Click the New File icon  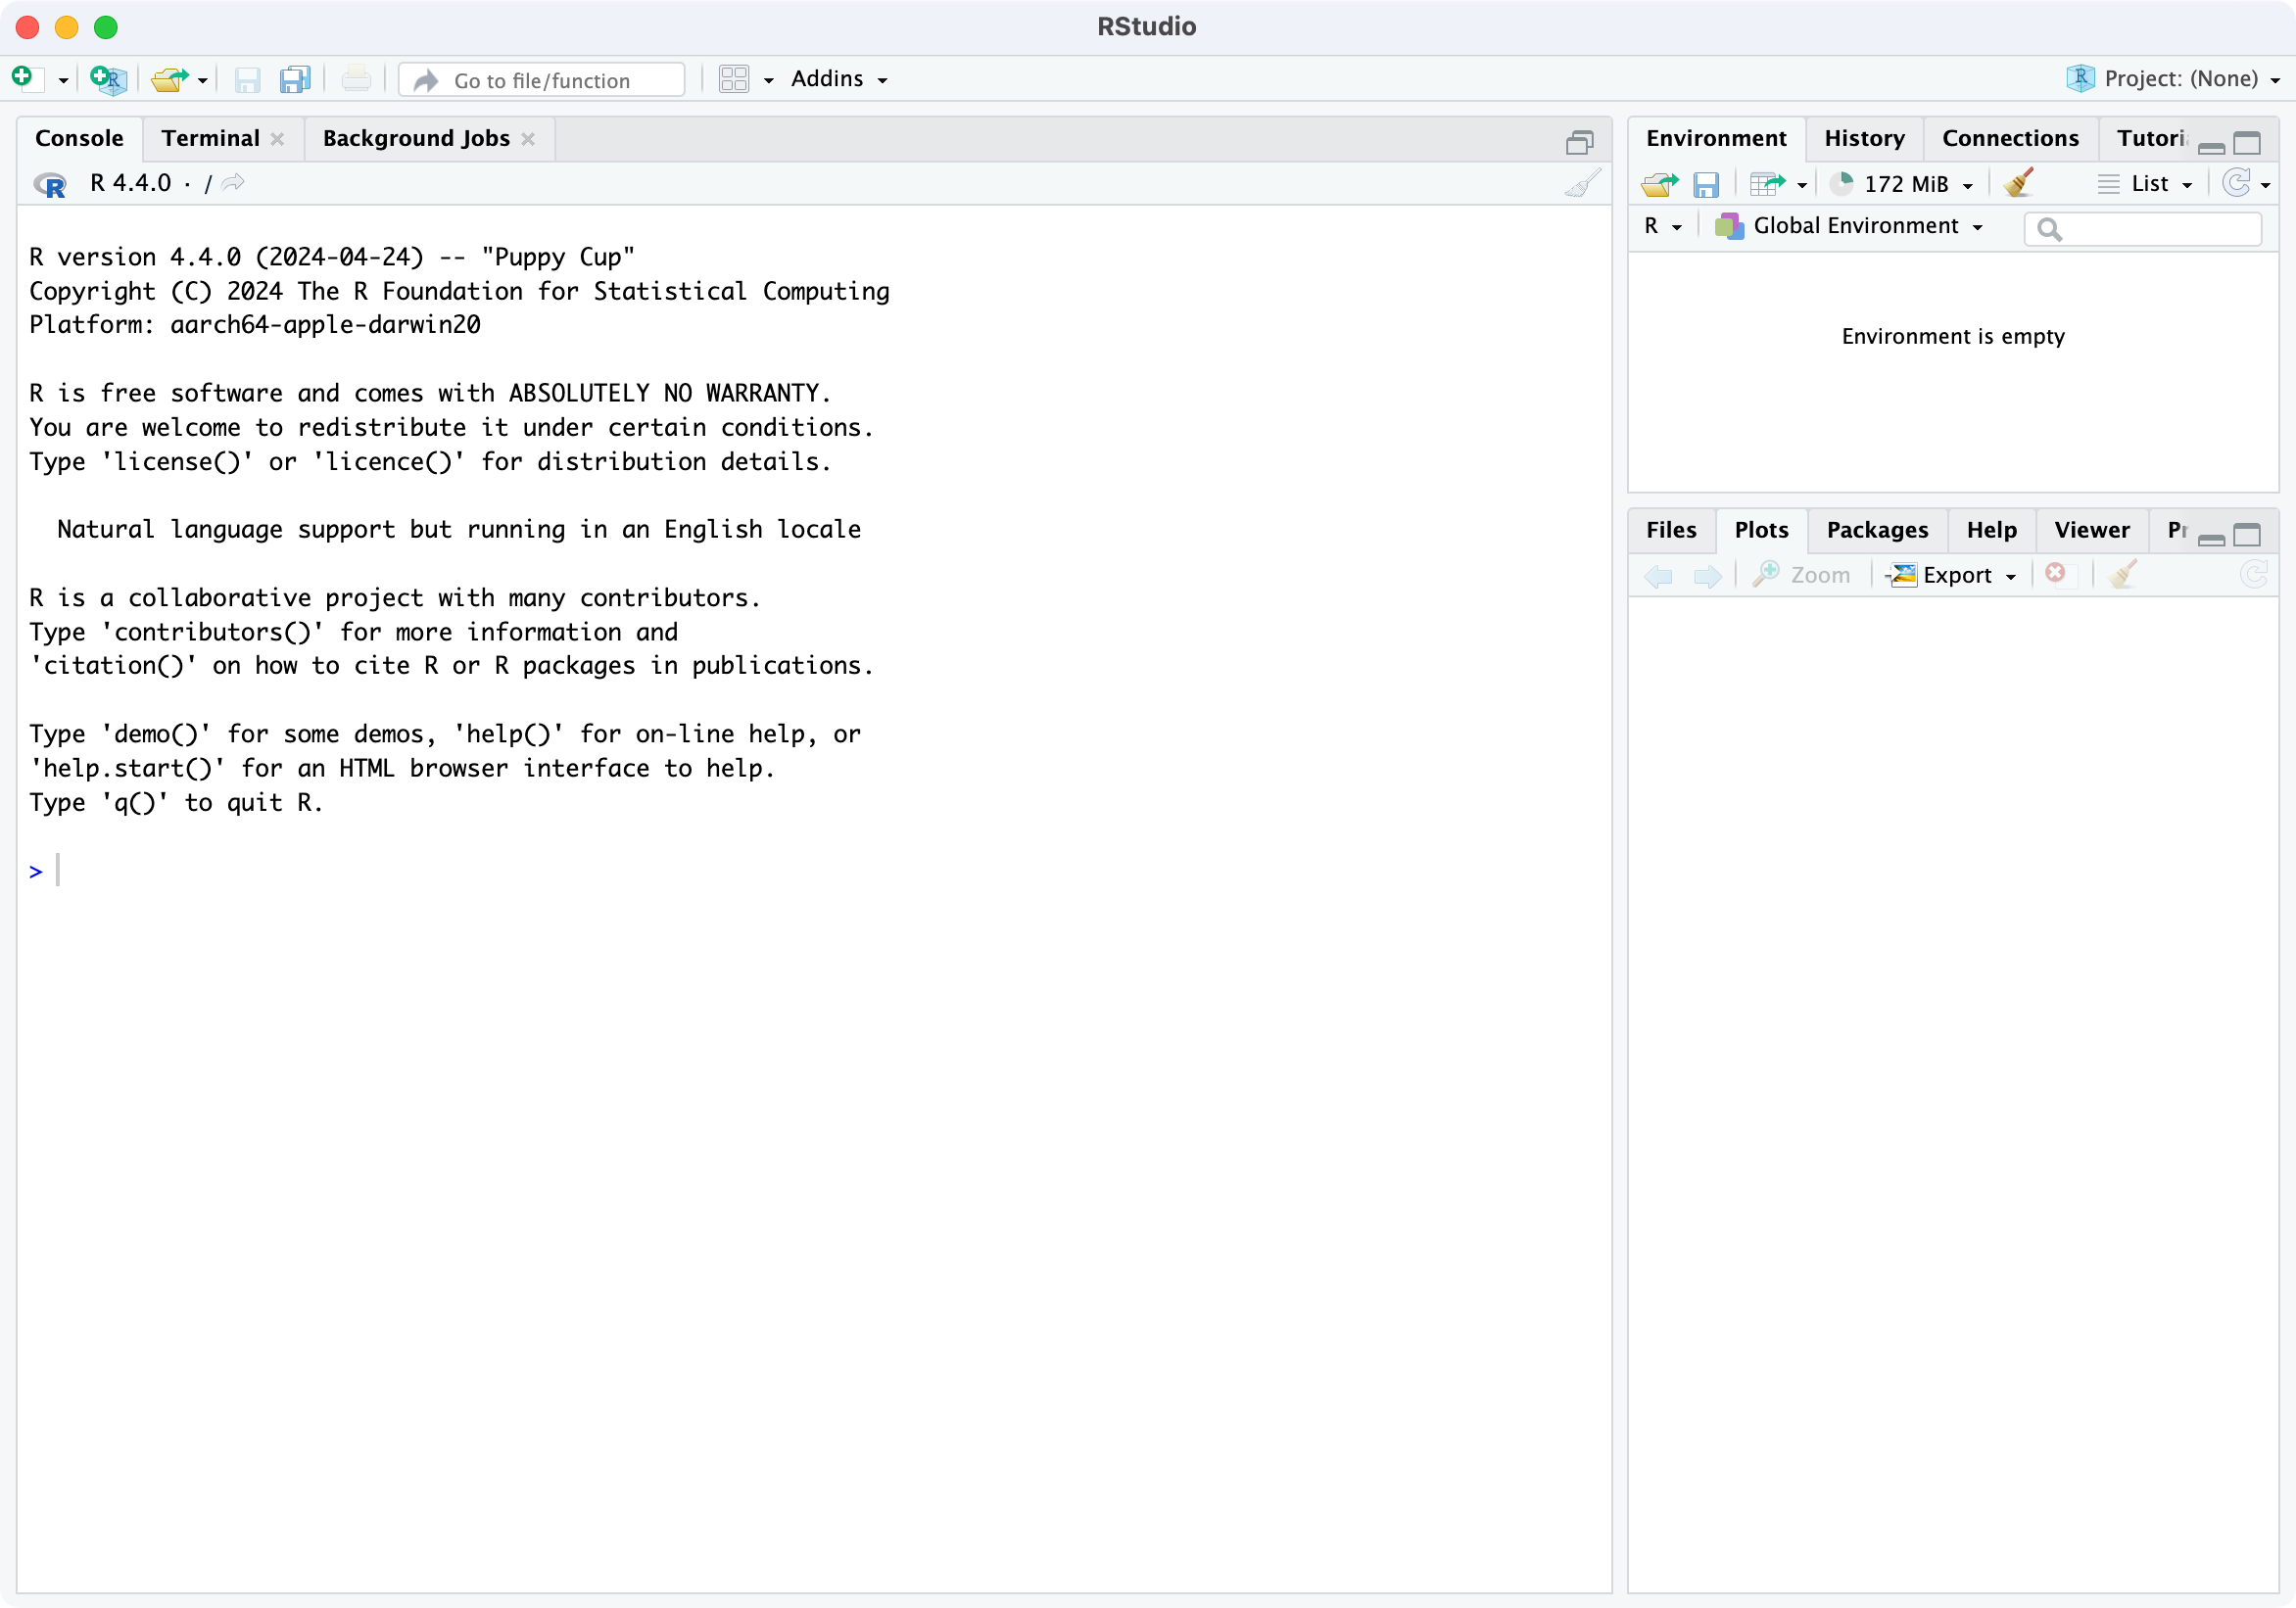pyautogui.click(x=26, y=79)
